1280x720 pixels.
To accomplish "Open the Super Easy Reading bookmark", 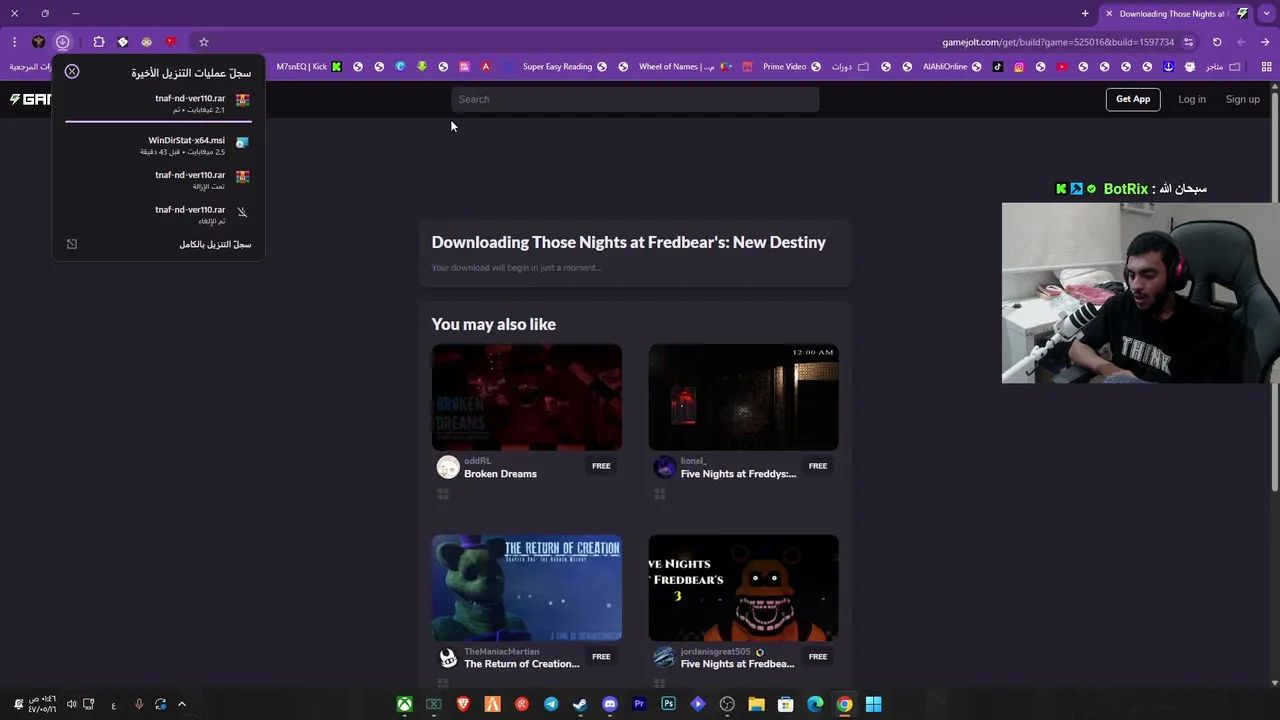I will [x=564, y=67].
